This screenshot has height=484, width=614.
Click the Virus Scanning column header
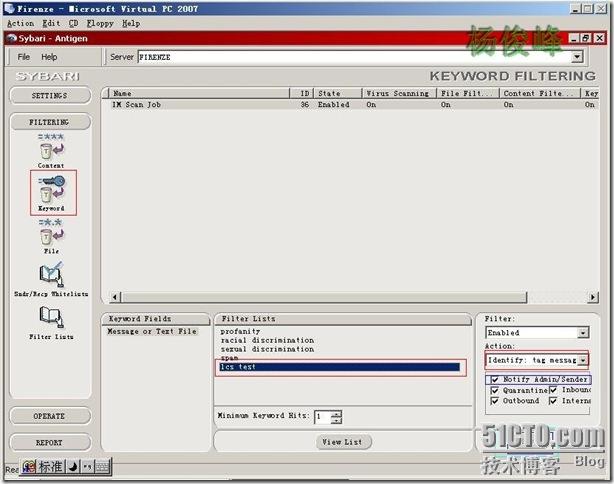click(x=399, y=93)
